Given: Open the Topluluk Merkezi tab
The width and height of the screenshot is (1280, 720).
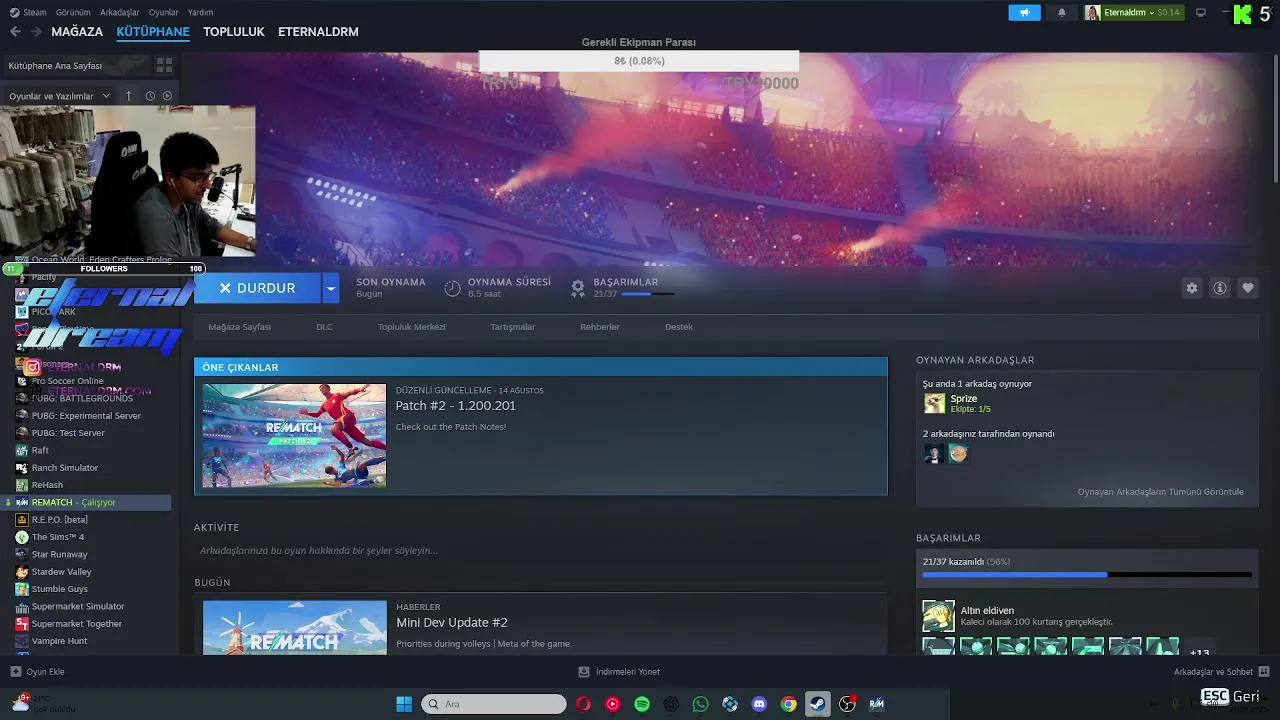Looking at the screenshot, I should click(411, 327).
